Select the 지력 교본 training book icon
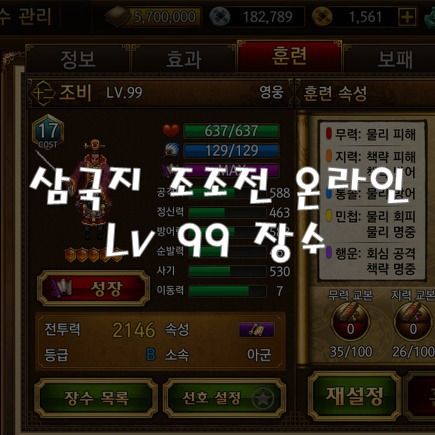Image resolution: width=435 pixels, height=435 pixels. tap(413, 322)
